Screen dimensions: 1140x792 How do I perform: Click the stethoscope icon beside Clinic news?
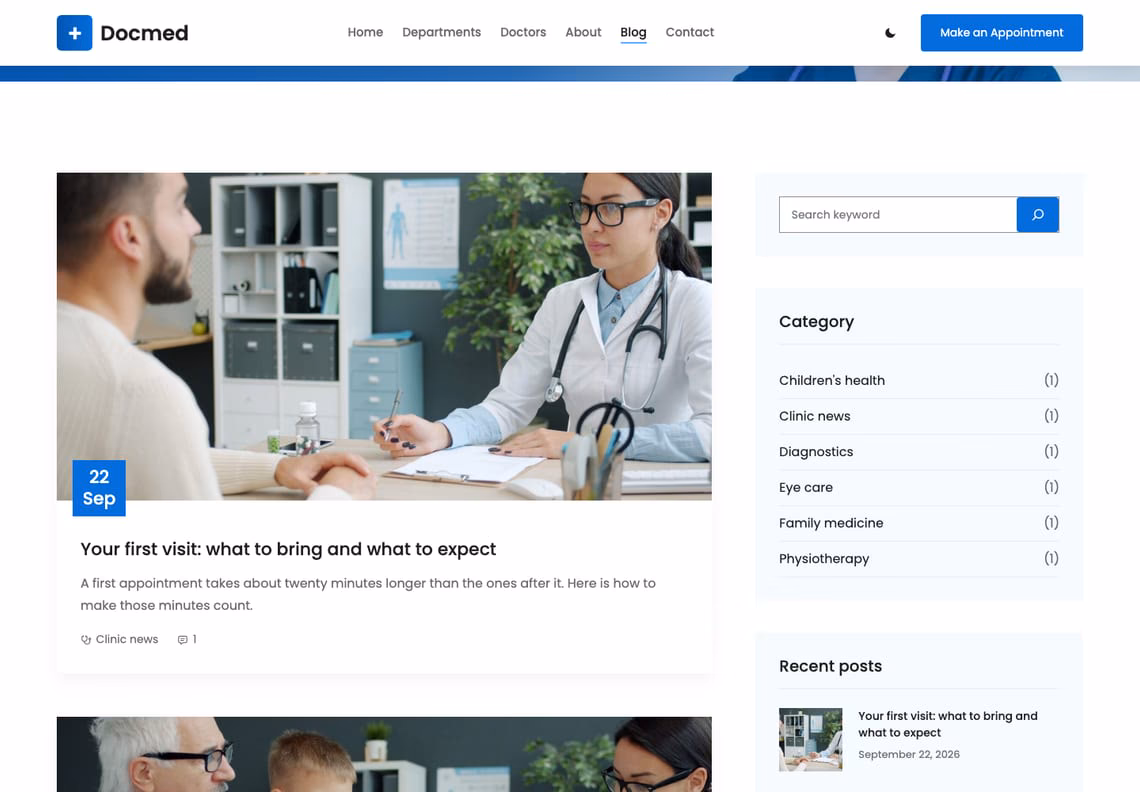[x=86, y=639]
